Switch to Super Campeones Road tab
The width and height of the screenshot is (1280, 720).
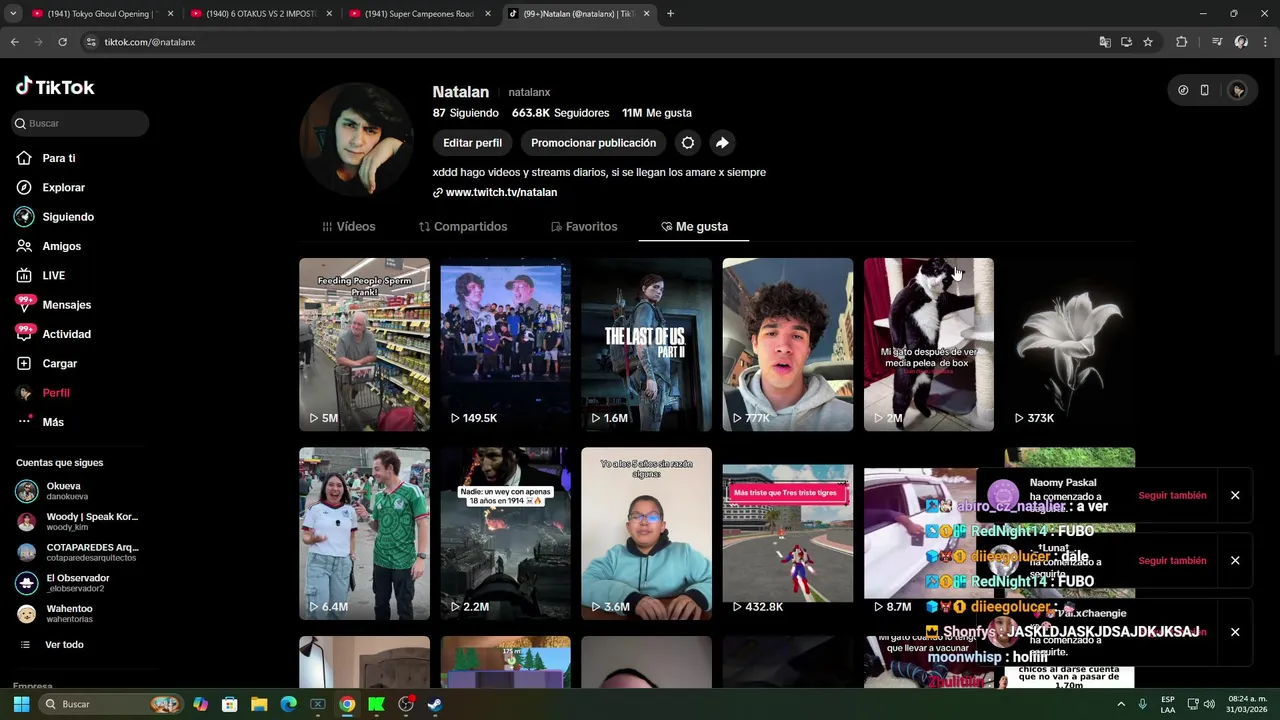point(418,14)
